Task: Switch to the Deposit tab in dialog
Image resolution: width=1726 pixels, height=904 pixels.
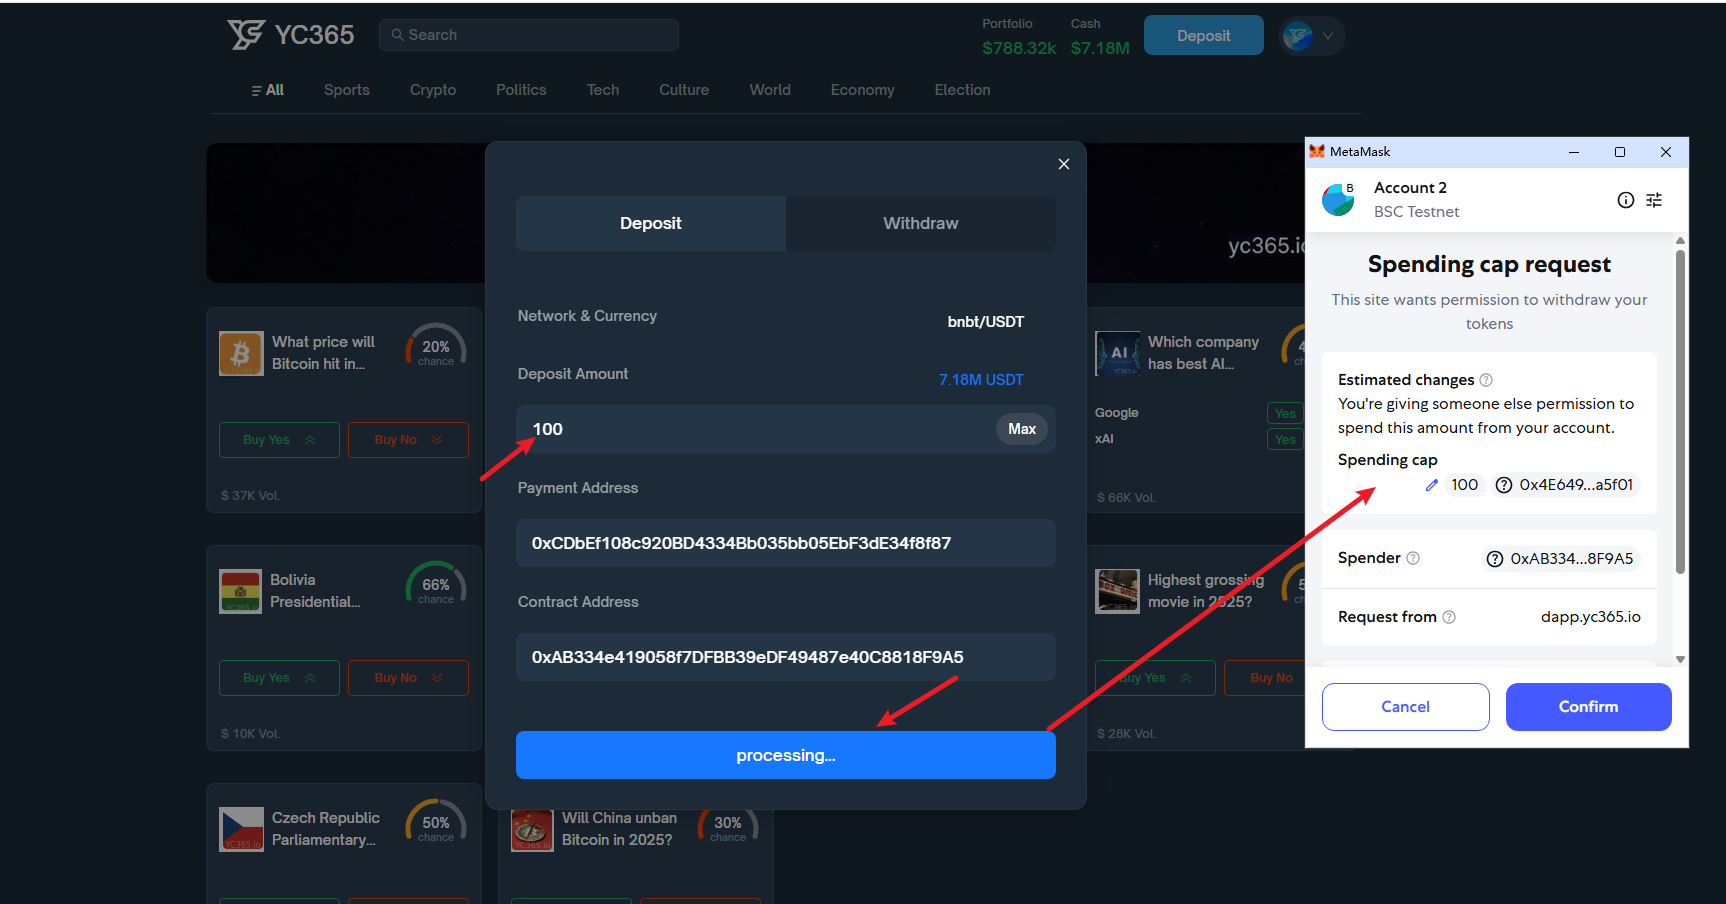Action: click(651, 223)
